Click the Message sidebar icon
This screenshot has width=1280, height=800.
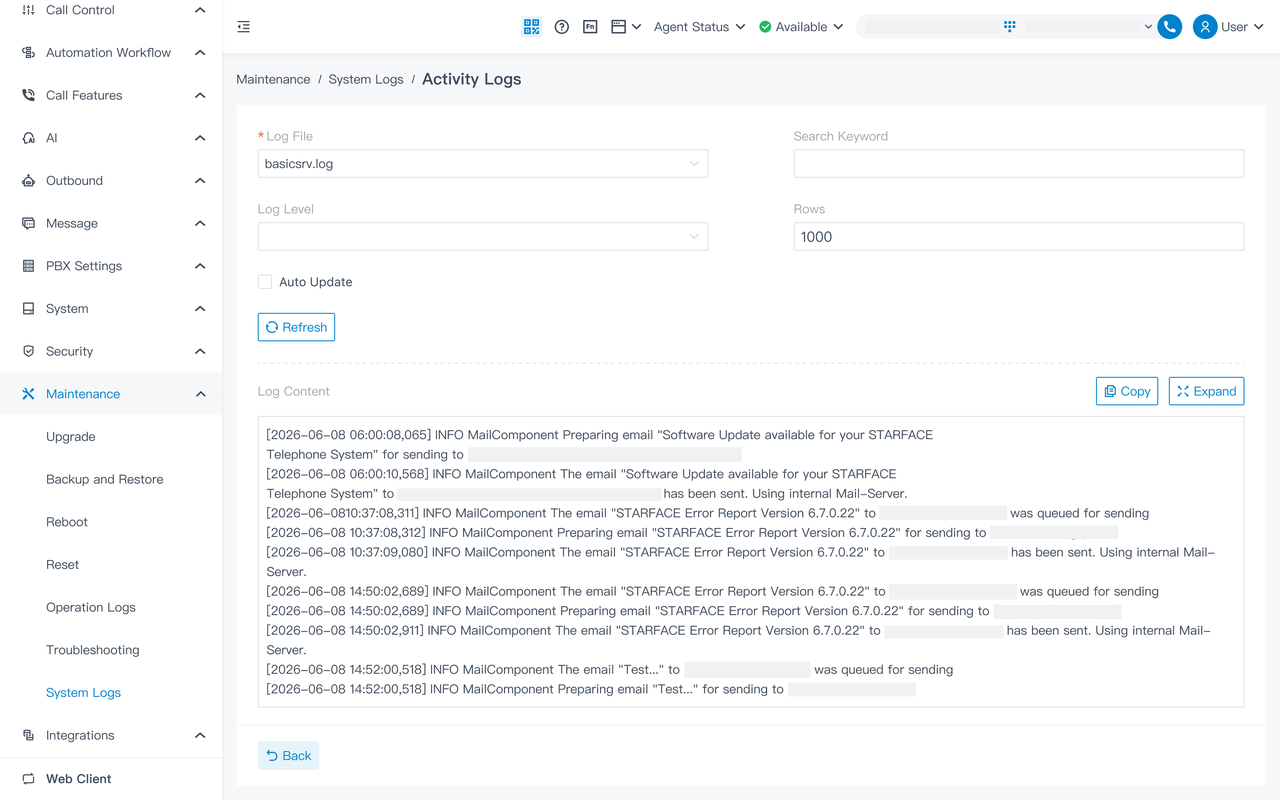click(28, 223)
